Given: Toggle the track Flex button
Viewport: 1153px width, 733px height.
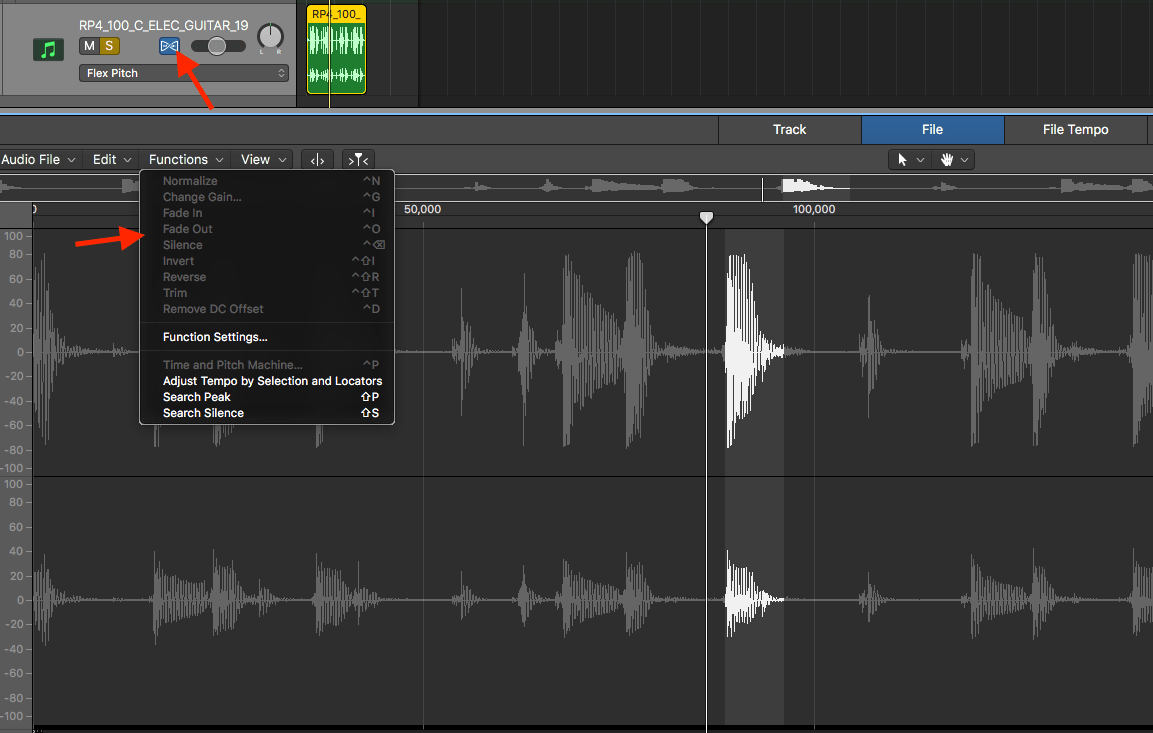Looking at the screenshot, I should [x=169, y=46].
